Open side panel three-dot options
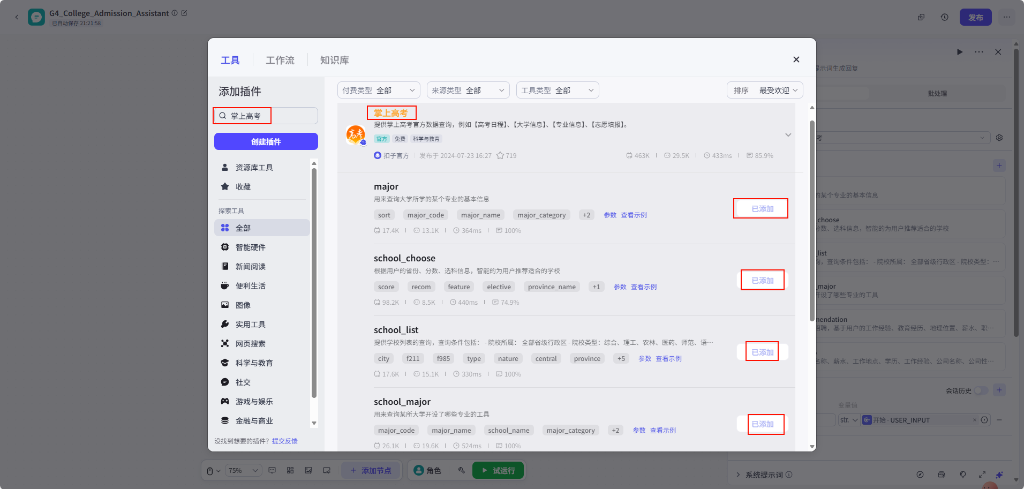The image size is (1024, 489). [x=979, y=52]
